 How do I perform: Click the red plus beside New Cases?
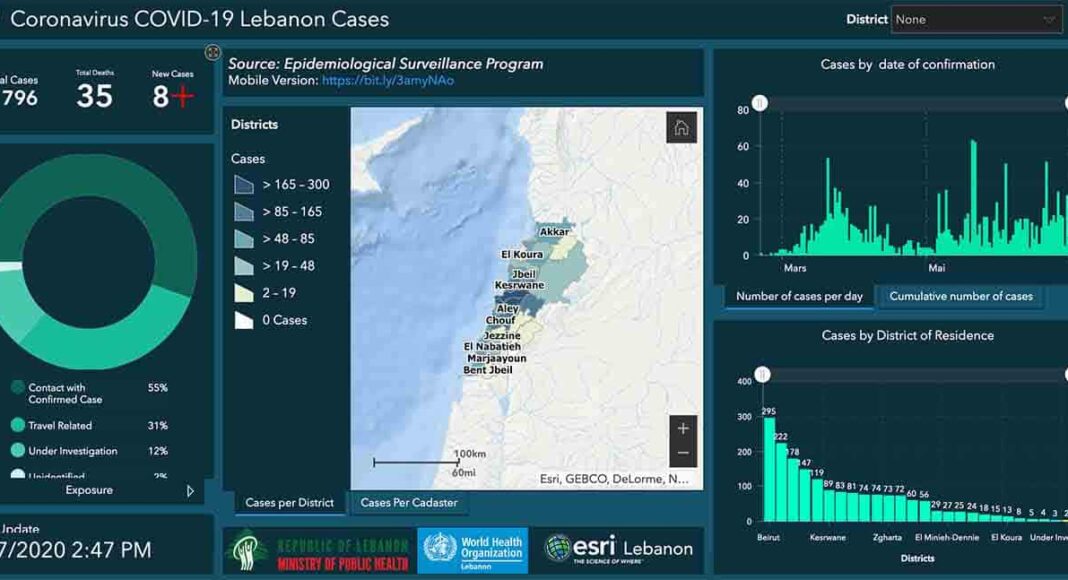coord(181,97)
